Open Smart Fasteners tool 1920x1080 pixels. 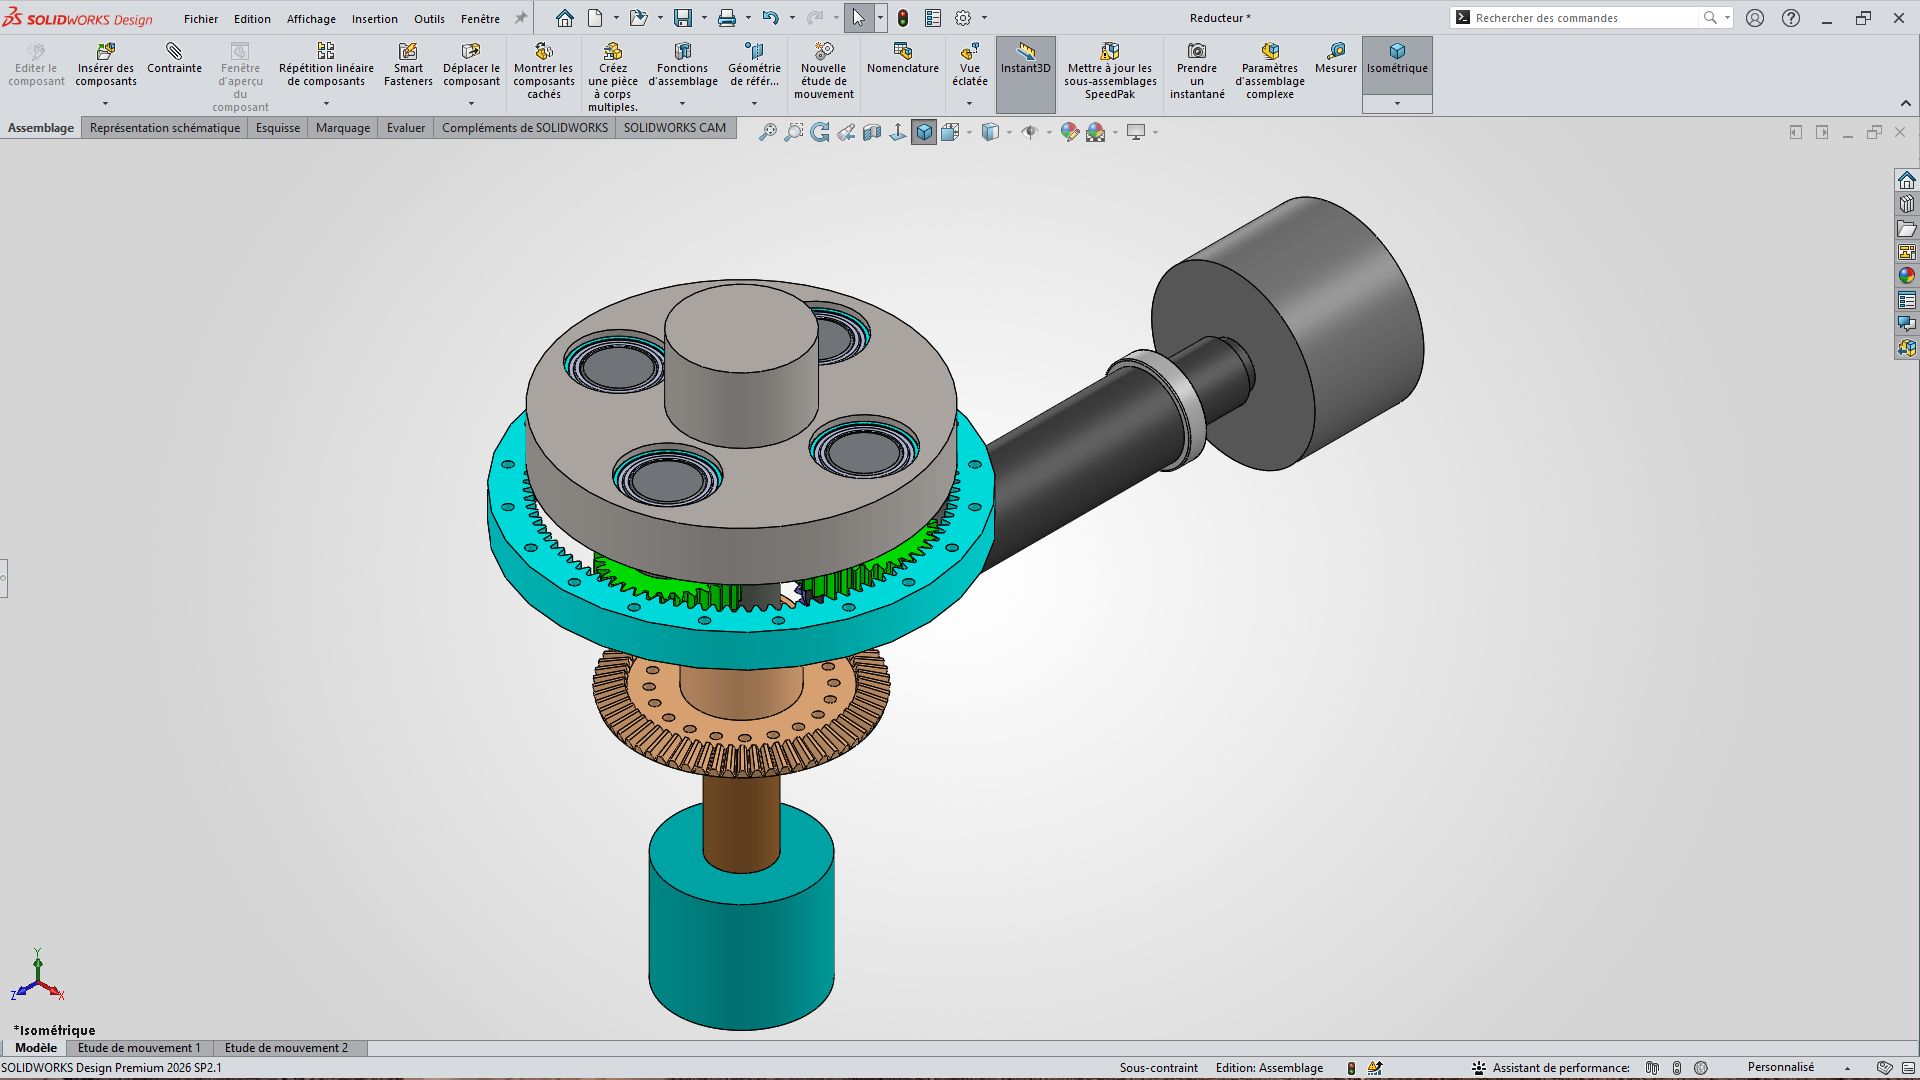408,66
